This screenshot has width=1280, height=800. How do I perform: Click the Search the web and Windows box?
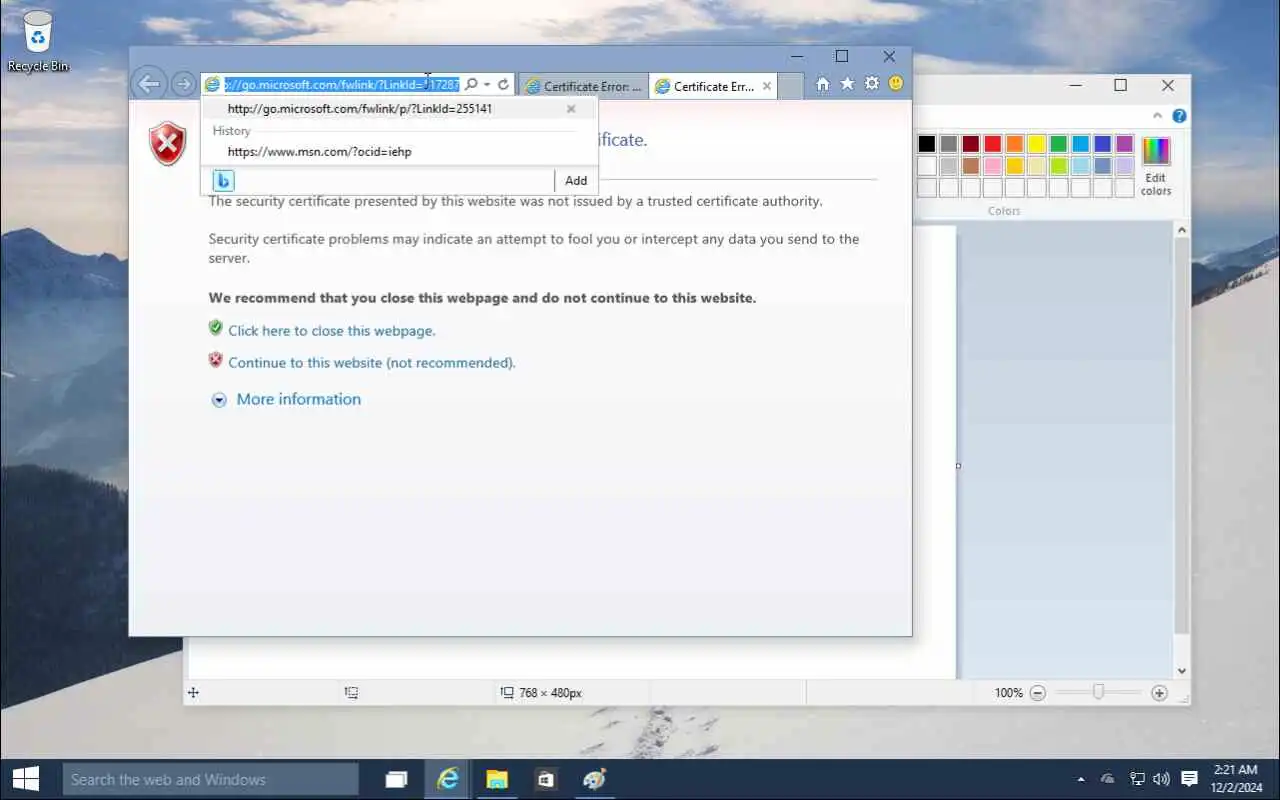coord(210,779)
